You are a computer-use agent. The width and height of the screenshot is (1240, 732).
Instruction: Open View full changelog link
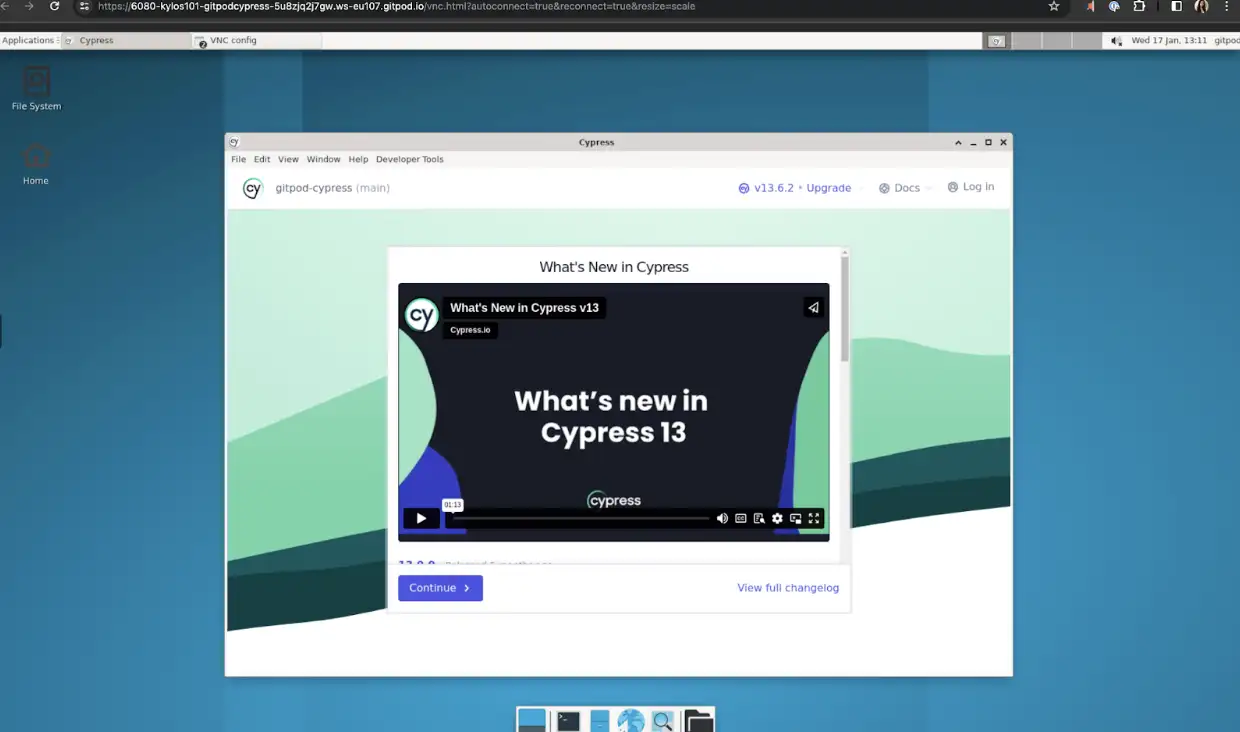tap(788, 588)
